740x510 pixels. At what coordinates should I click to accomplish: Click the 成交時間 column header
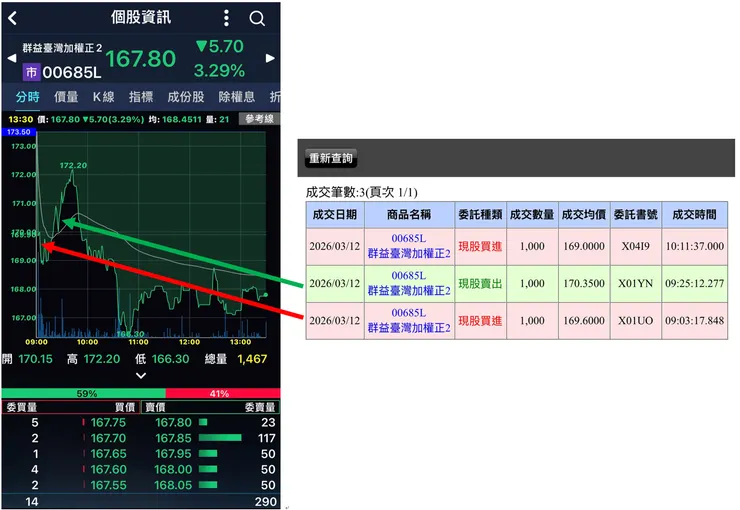695,215
